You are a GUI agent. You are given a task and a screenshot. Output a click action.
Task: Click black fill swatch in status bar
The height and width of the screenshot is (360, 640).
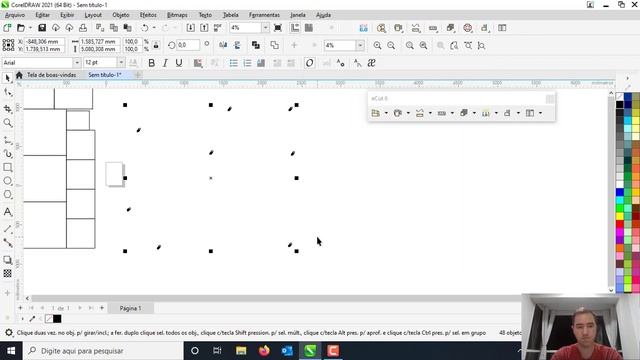[x=57, y=319]
